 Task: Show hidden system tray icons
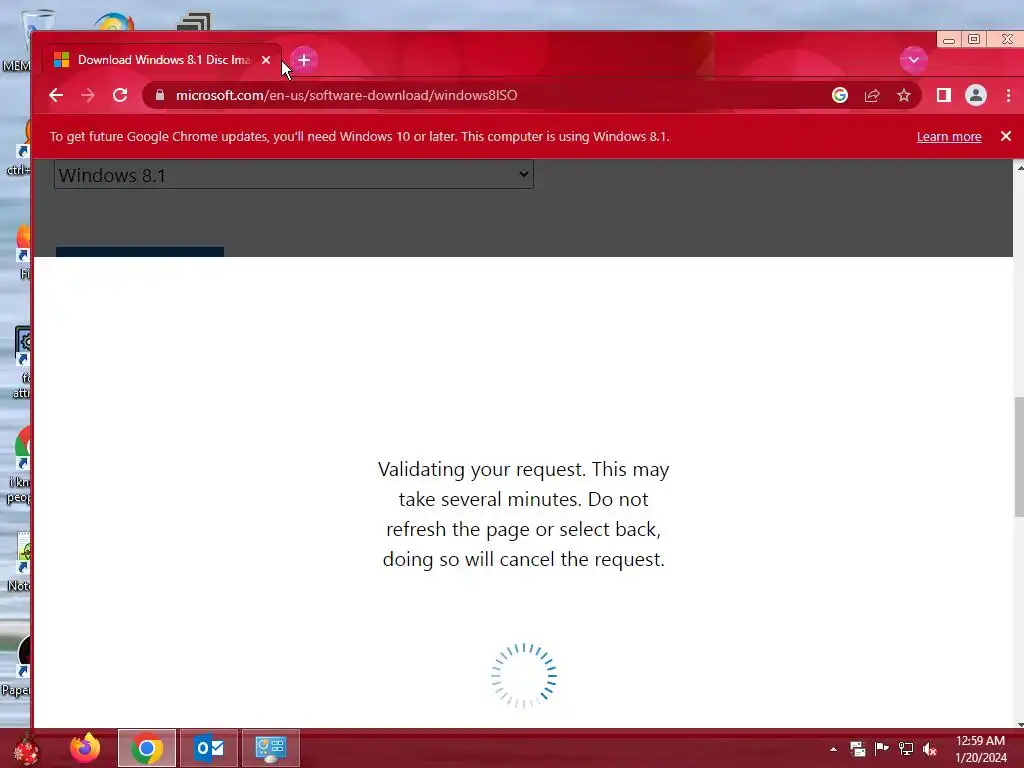(x=833, y=749)
